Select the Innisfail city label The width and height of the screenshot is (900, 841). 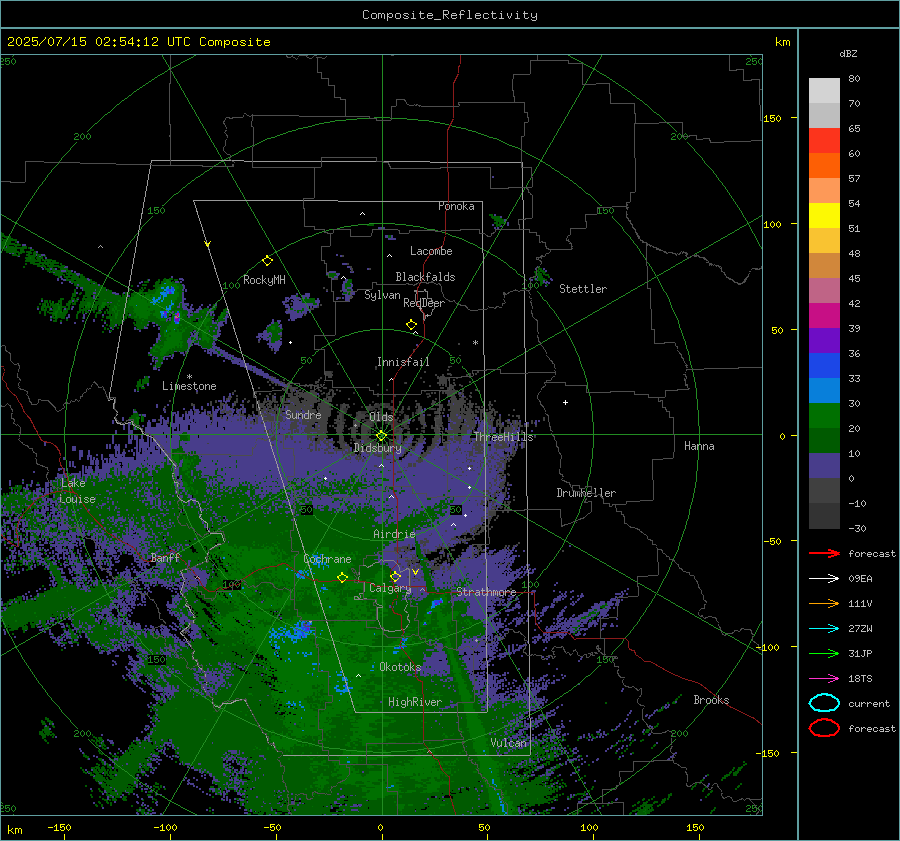tap(403, 362)
